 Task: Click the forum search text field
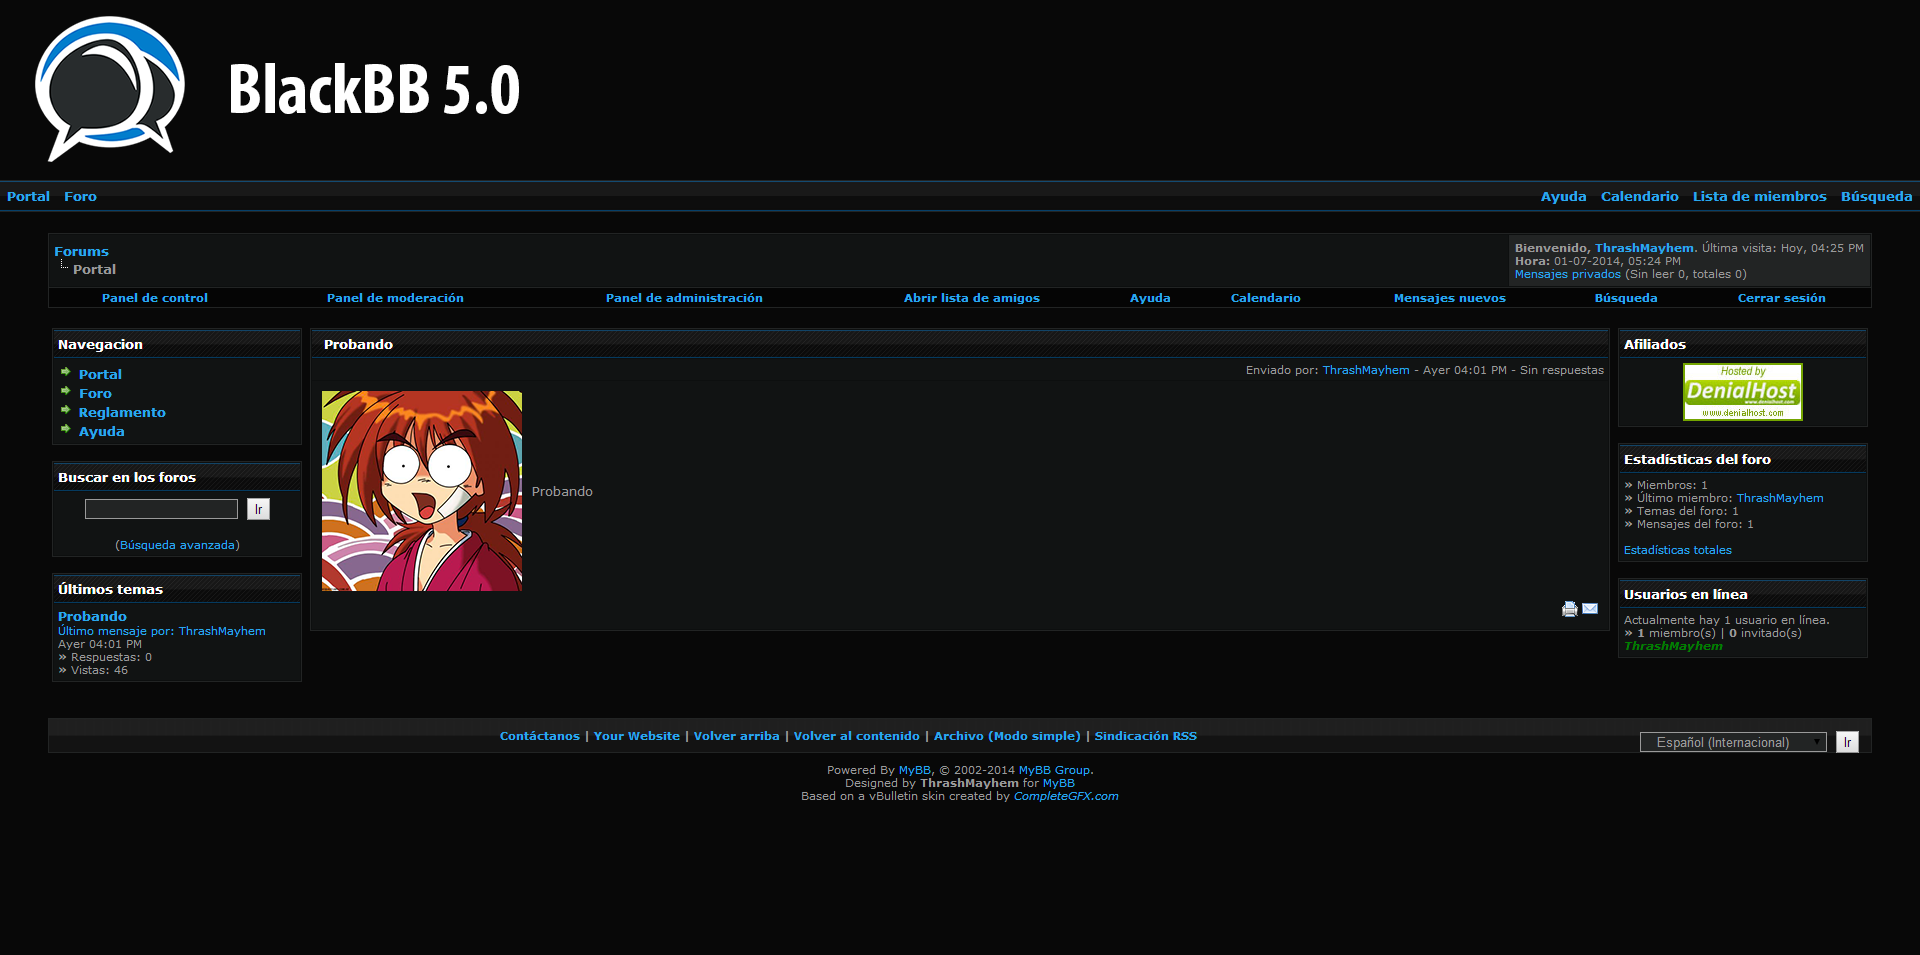(x=161, y=509)
